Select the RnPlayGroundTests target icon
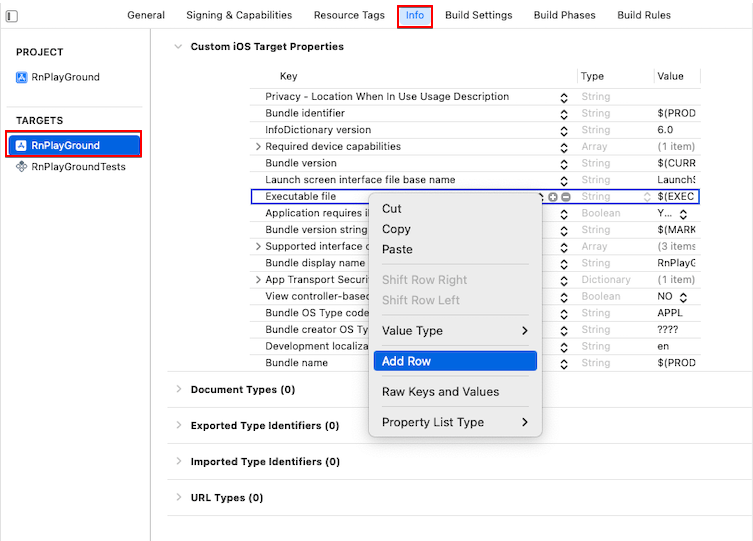This screenshot has height=541, width=753. [22, 167]
